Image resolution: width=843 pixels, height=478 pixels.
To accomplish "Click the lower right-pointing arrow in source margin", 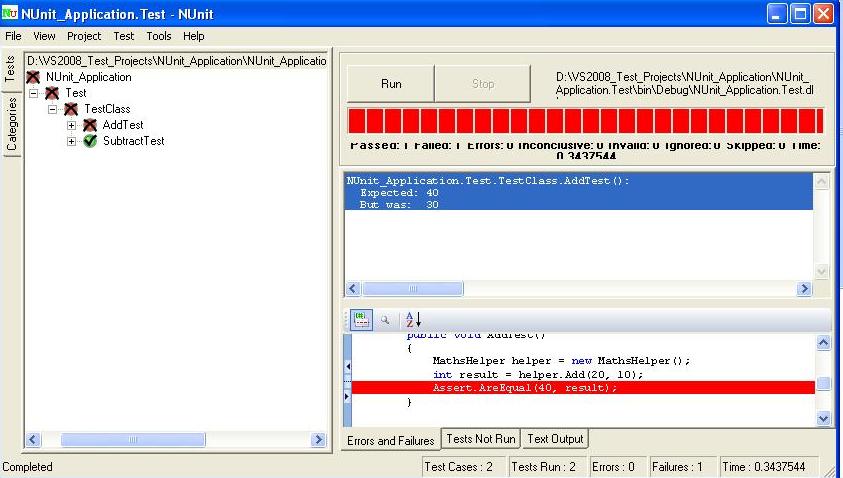I will pyautogui.click(x=347, y=397).
